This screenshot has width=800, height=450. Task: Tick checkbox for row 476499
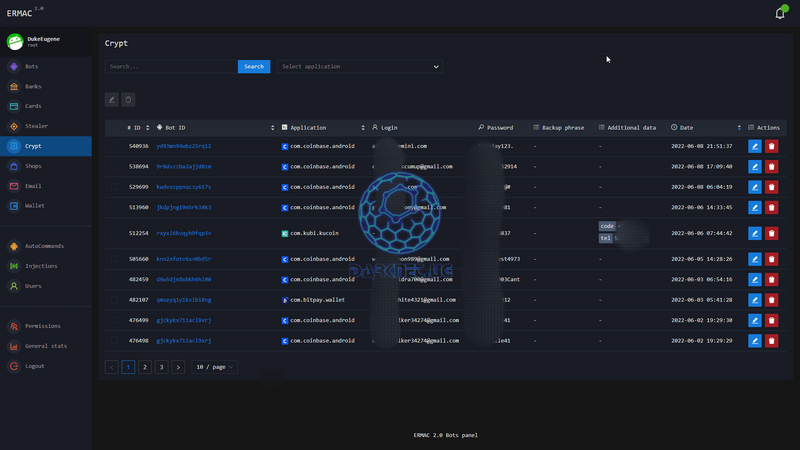tap(115, 320)
